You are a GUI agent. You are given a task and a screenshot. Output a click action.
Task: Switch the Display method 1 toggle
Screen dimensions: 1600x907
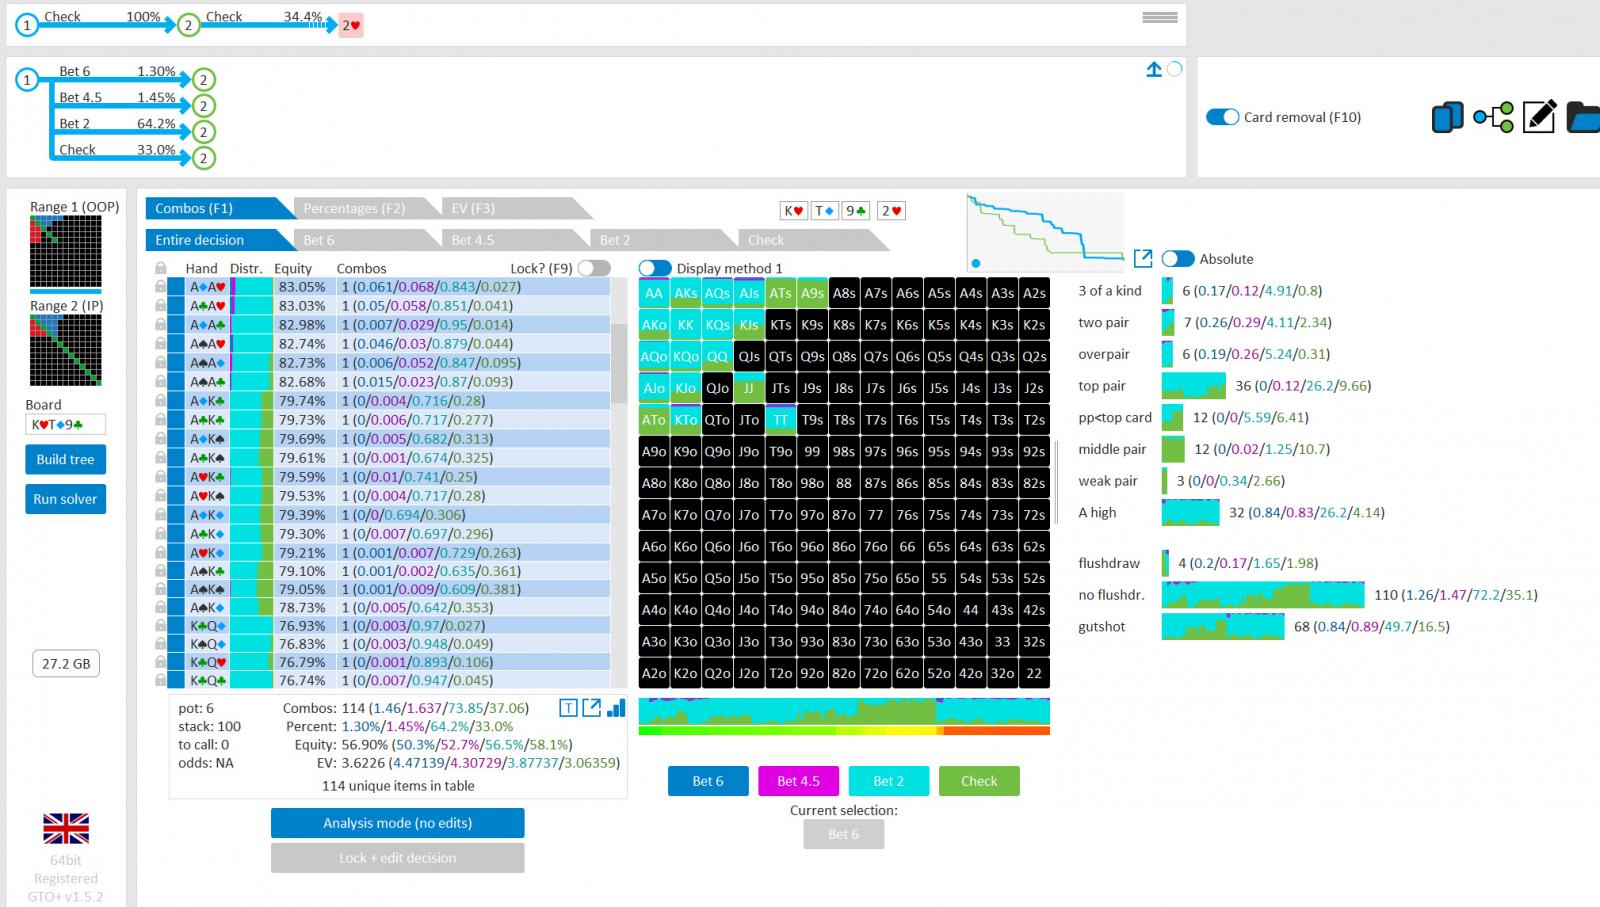[655, 268]
